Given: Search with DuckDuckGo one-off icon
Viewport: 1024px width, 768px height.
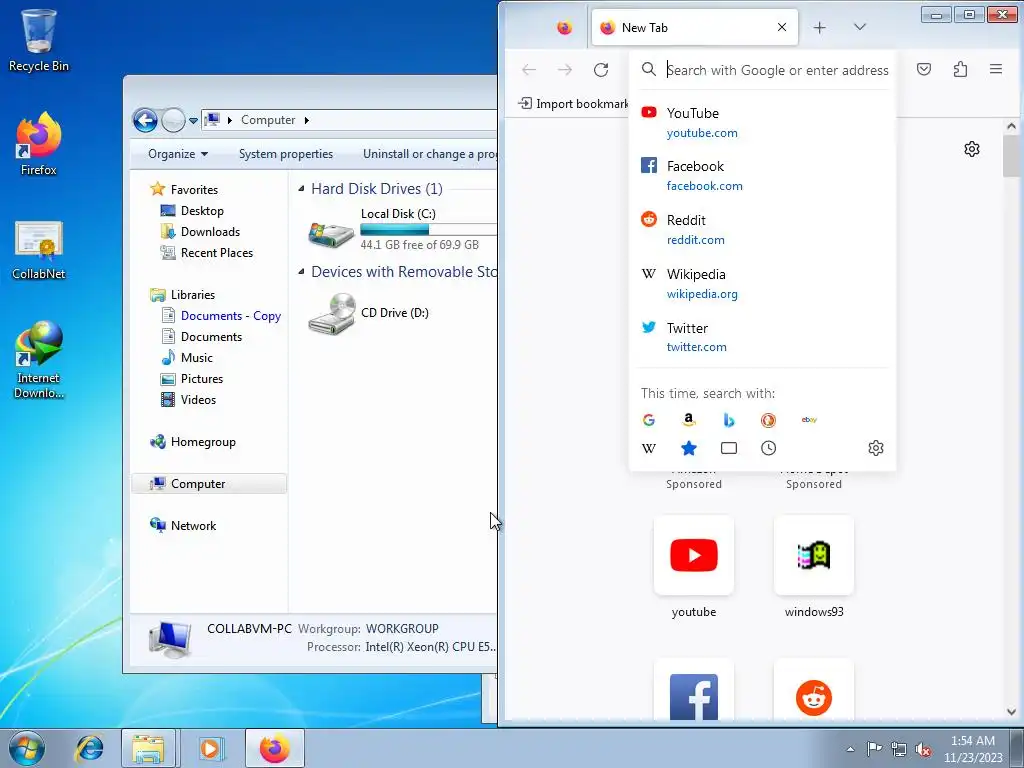Looking at the screenshot, I should click(x=769, y=420).
